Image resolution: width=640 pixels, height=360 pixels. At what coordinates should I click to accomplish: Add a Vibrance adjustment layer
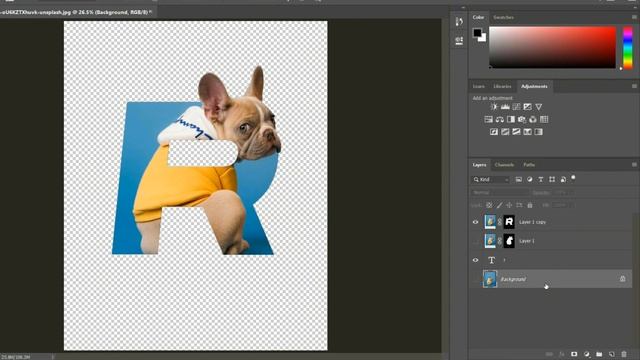point(539,107)
